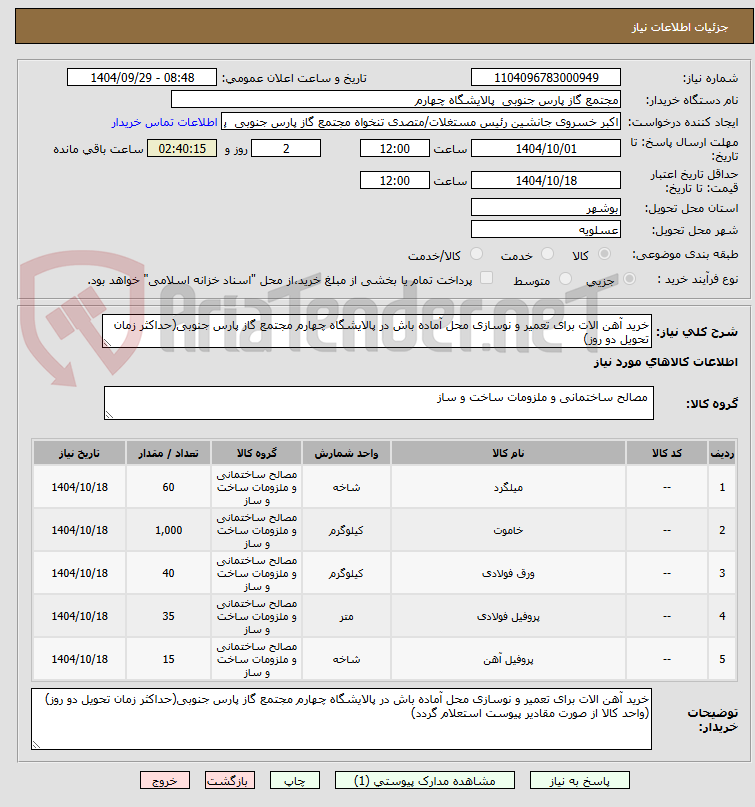
Task: Open مشاهده مدارک پیوستی (1) attachments
Action: click(425, 781)
